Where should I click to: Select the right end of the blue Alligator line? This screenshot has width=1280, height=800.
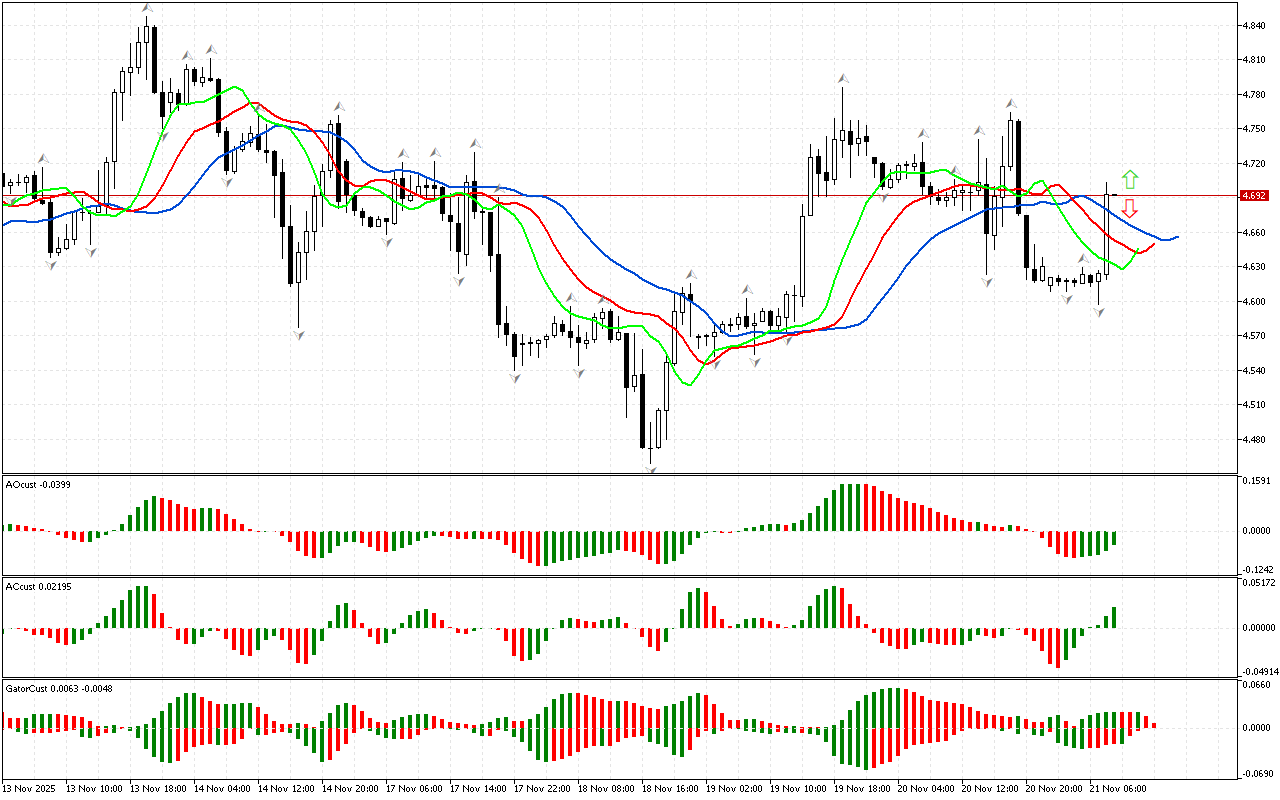pos(1177,237)
